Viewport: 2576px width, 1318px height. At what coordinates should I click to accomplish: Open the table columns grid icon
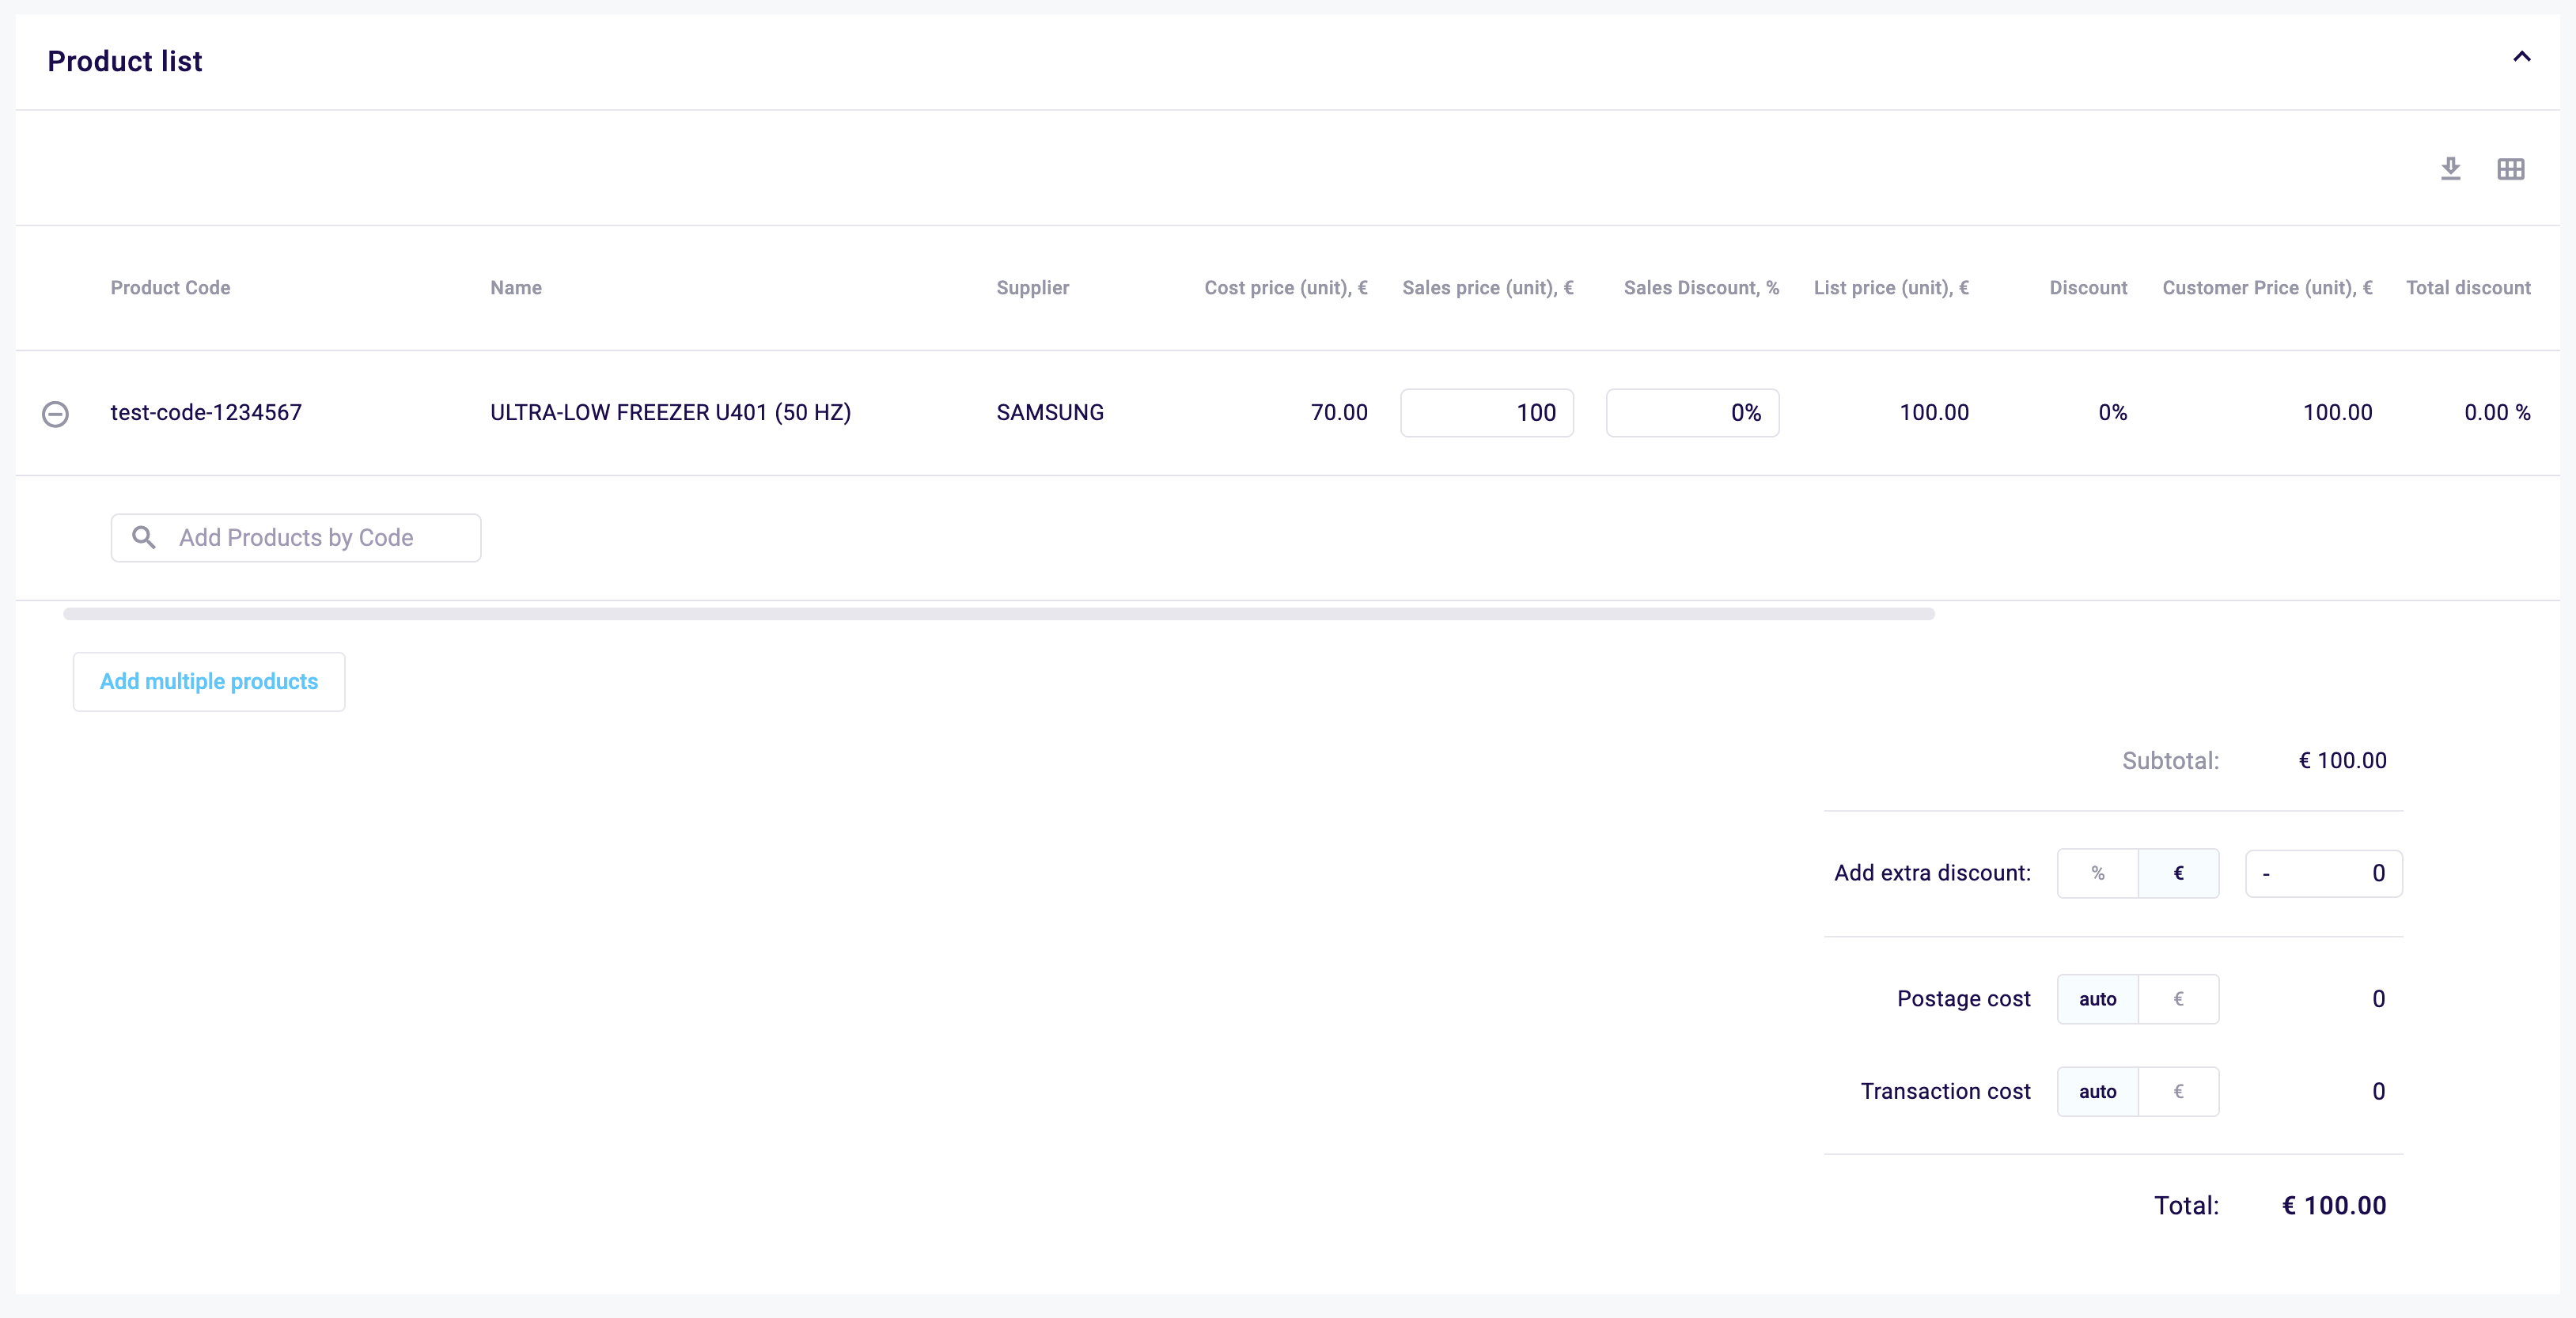pyautogui.click(x=2510, y=169)
